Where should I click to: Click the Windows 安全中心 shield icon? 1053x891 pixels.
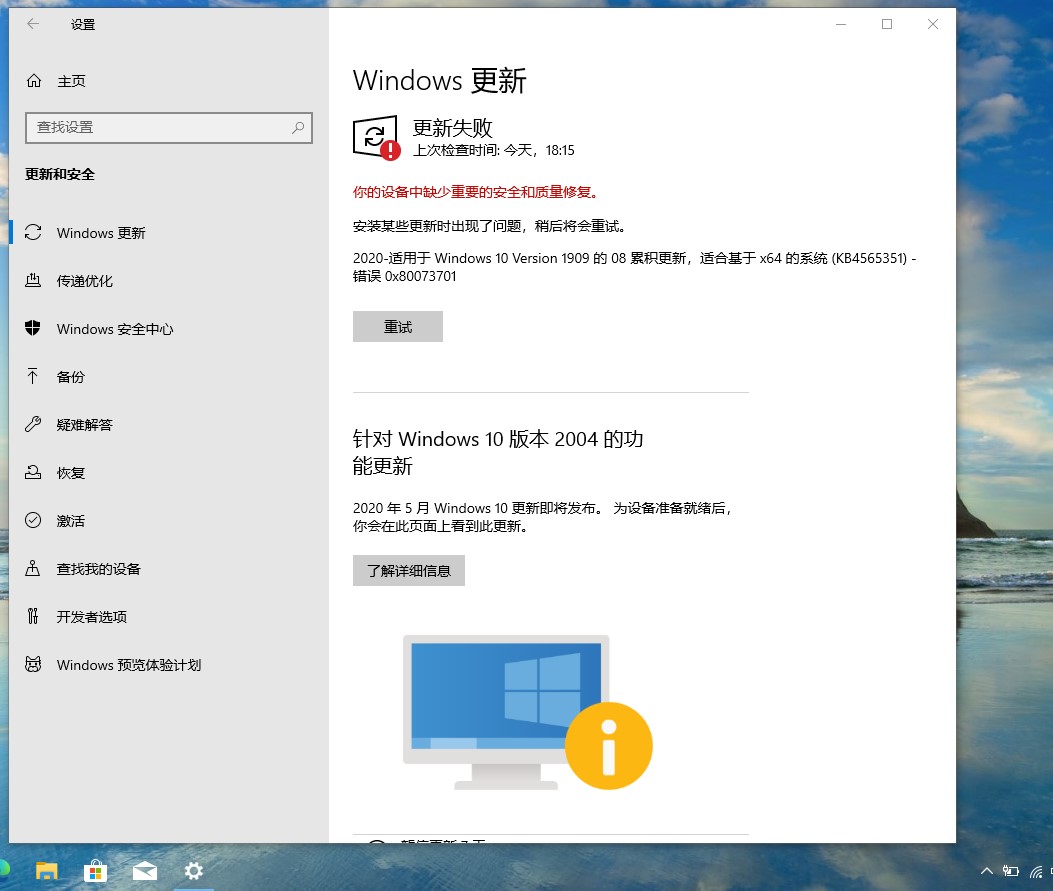[x=33, y=328]
